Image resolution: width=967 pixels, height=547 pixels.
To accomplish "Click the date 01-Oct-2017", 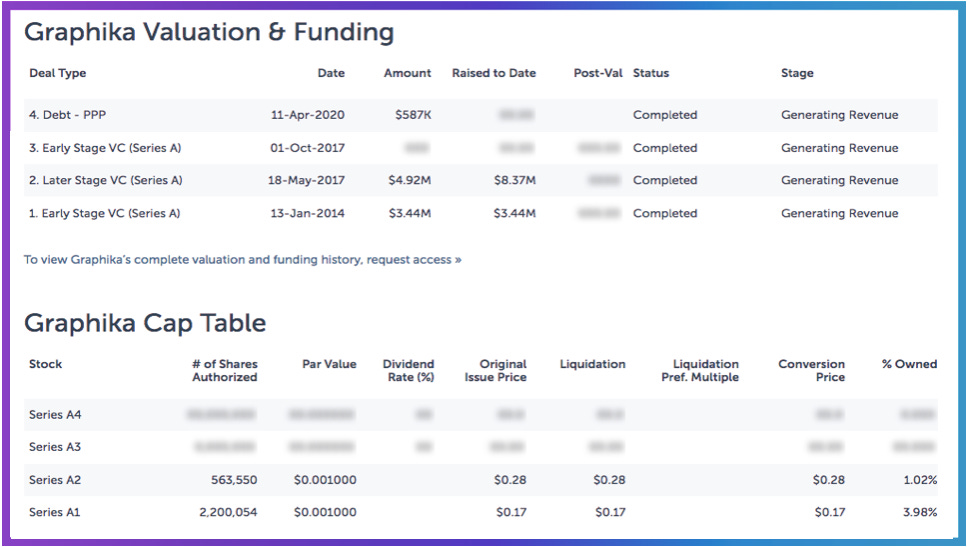I will [x=308, y=148].
